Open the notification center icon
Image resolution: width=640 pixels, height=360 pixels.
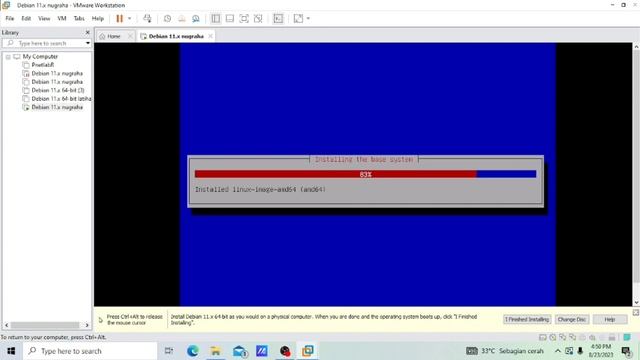click(x=626, y=351)
